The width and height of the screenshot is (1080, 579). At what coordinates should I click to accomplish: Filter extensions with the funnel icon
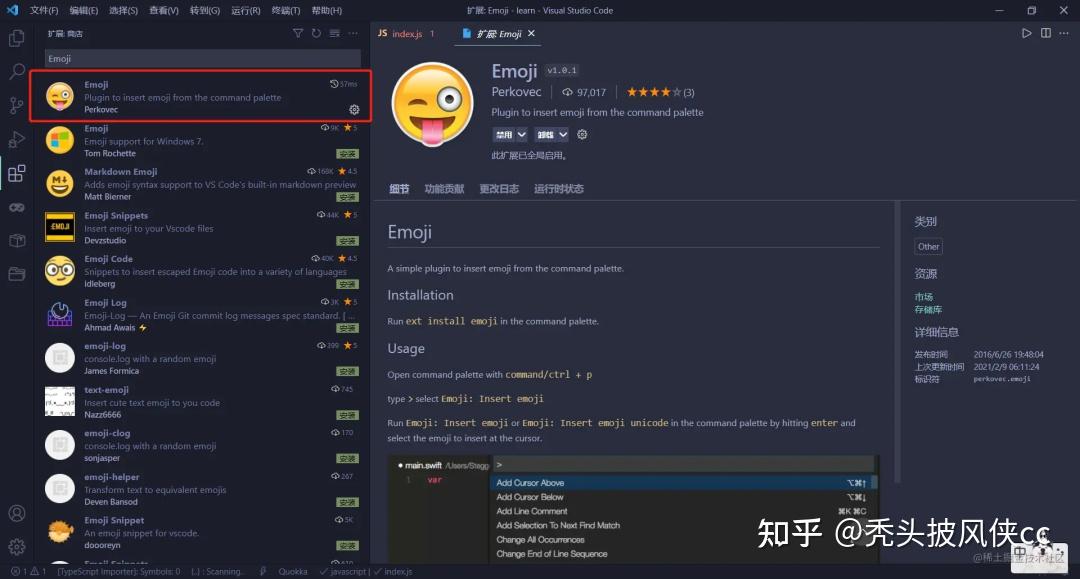coord(298,33)
